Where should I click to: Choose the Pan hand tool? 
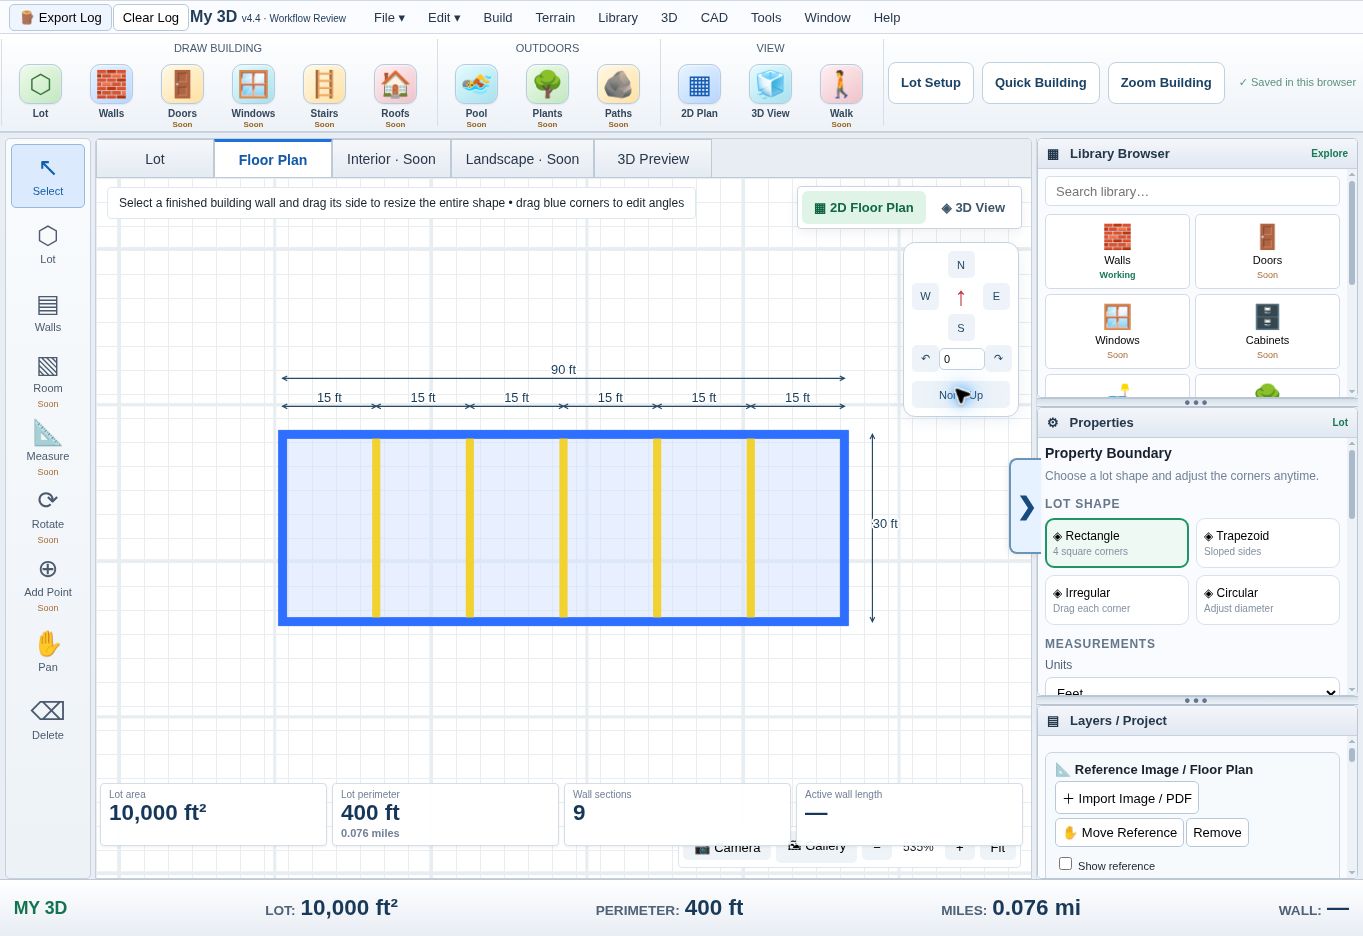pyautogui.click(x=48, y=652)
